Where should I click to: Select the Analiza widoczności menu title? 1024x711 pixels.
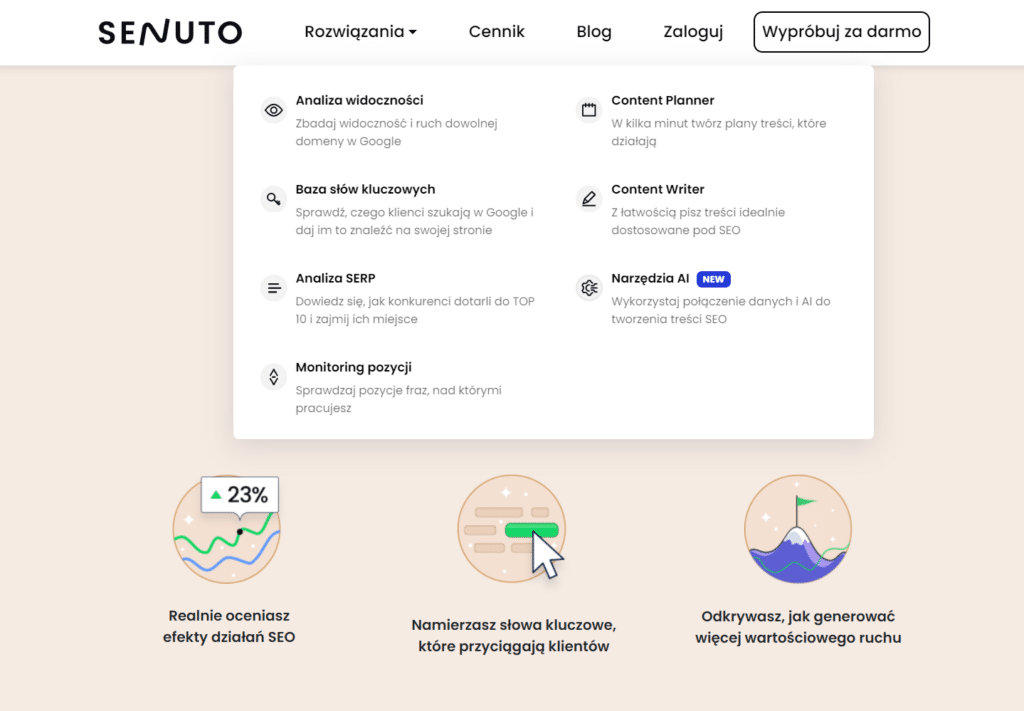click(359, 100)
